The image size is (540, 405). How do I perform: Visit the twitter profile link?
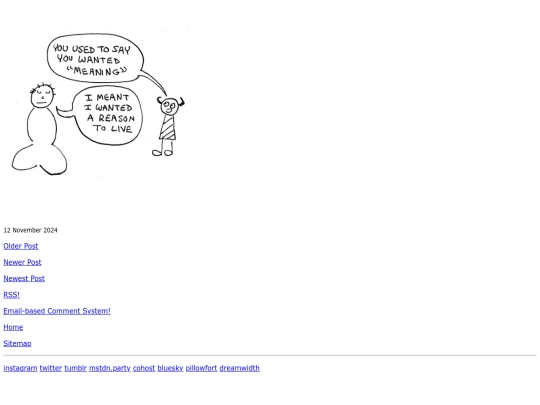(x=51, y=368)
